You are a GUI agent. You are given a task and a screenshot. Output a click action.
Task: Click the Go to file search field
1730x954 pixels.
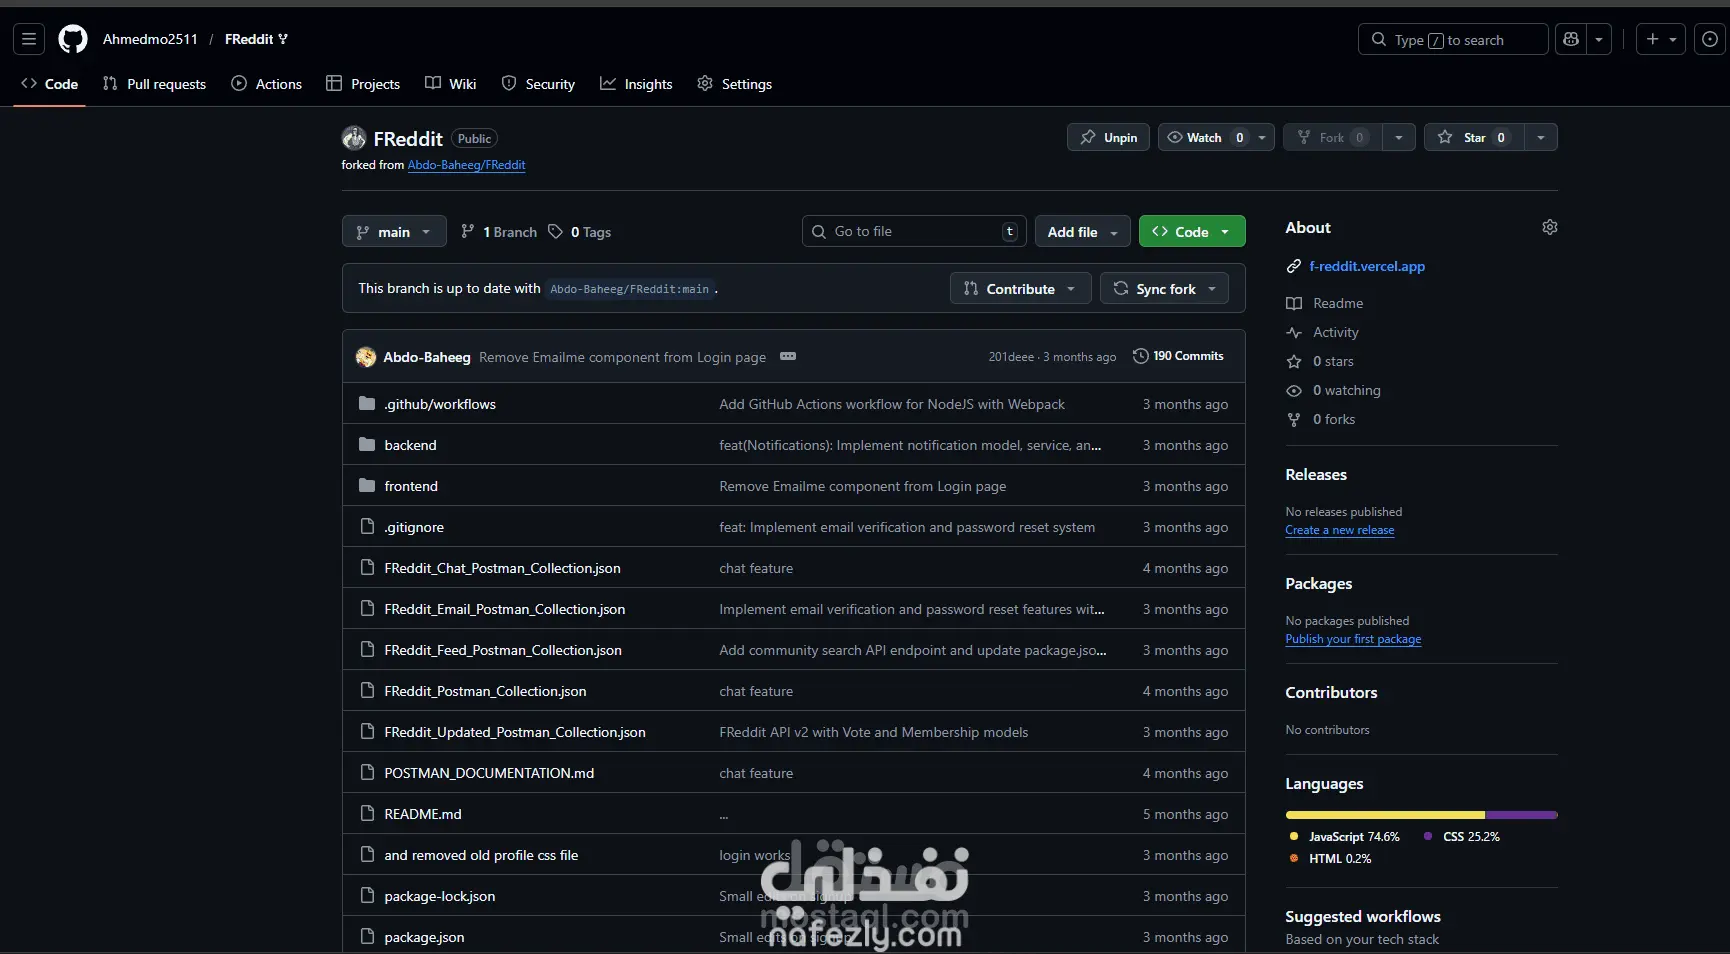(914, 231)
